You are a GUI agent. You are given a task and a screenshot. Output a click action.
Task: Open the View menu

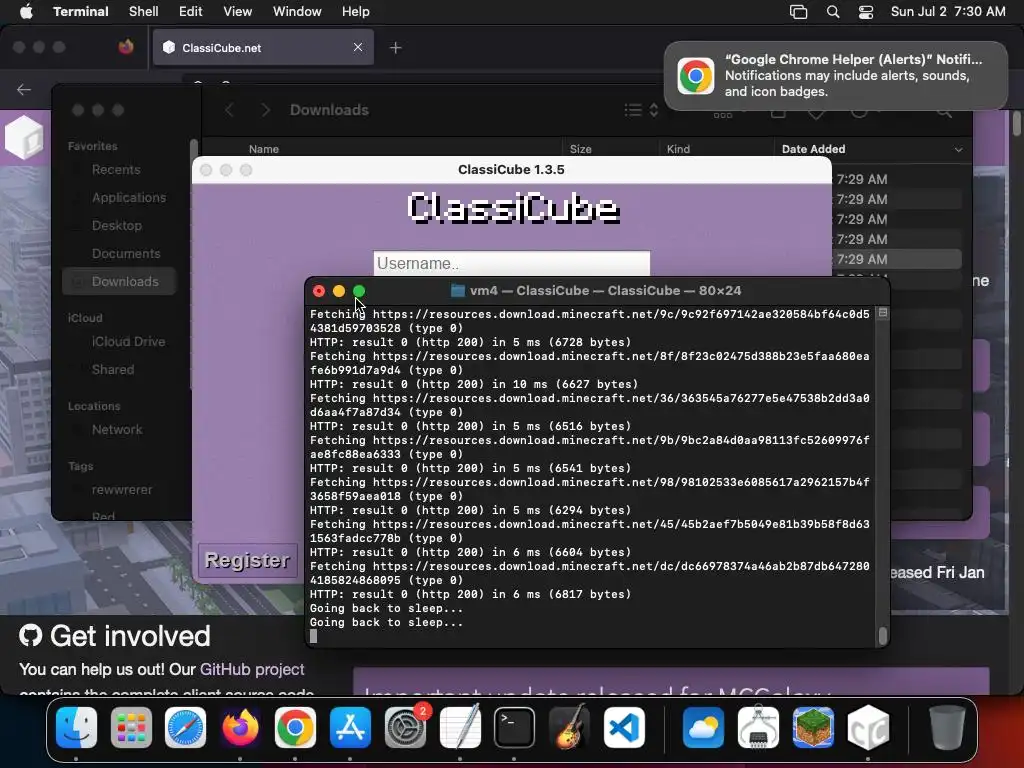click(x=238, y=12)
